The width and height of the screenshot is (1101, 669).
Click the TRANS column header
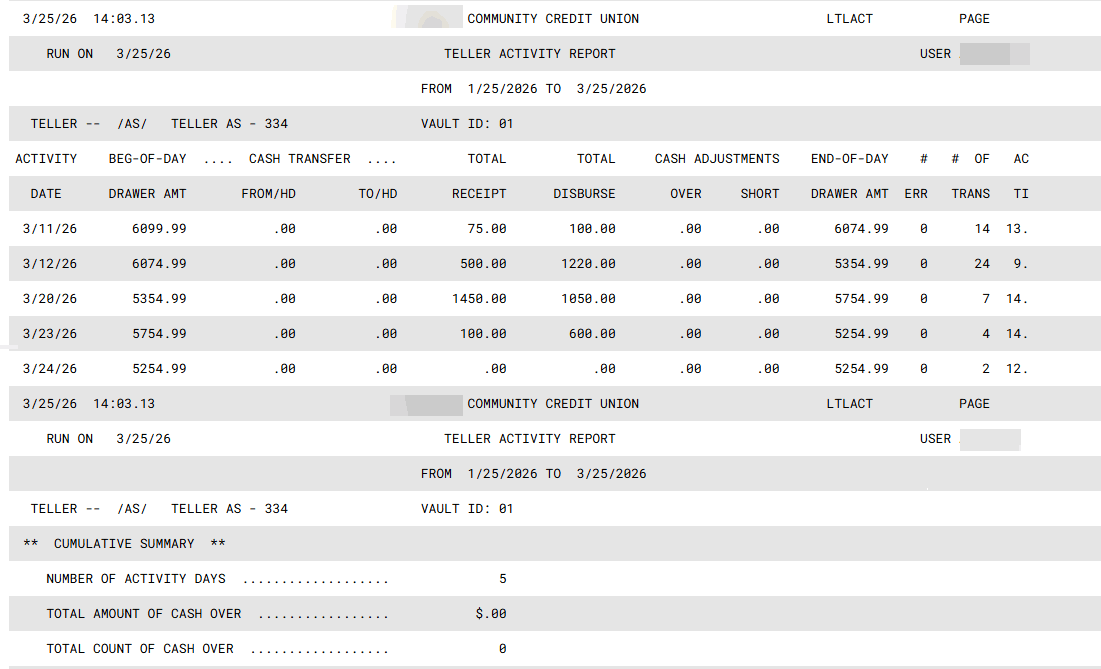point(970,194)
